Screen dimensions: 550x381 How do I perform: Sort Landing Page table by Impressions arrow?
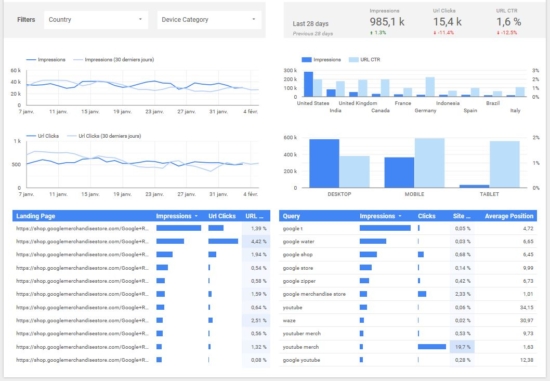tap(196, 216)
